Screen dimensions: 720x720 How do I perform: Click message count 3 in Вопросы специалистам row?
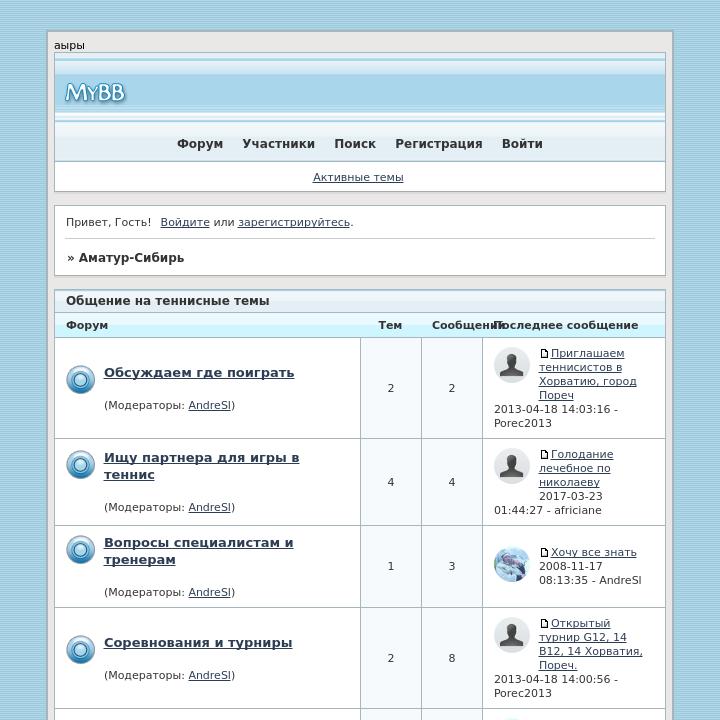(452, 566)
